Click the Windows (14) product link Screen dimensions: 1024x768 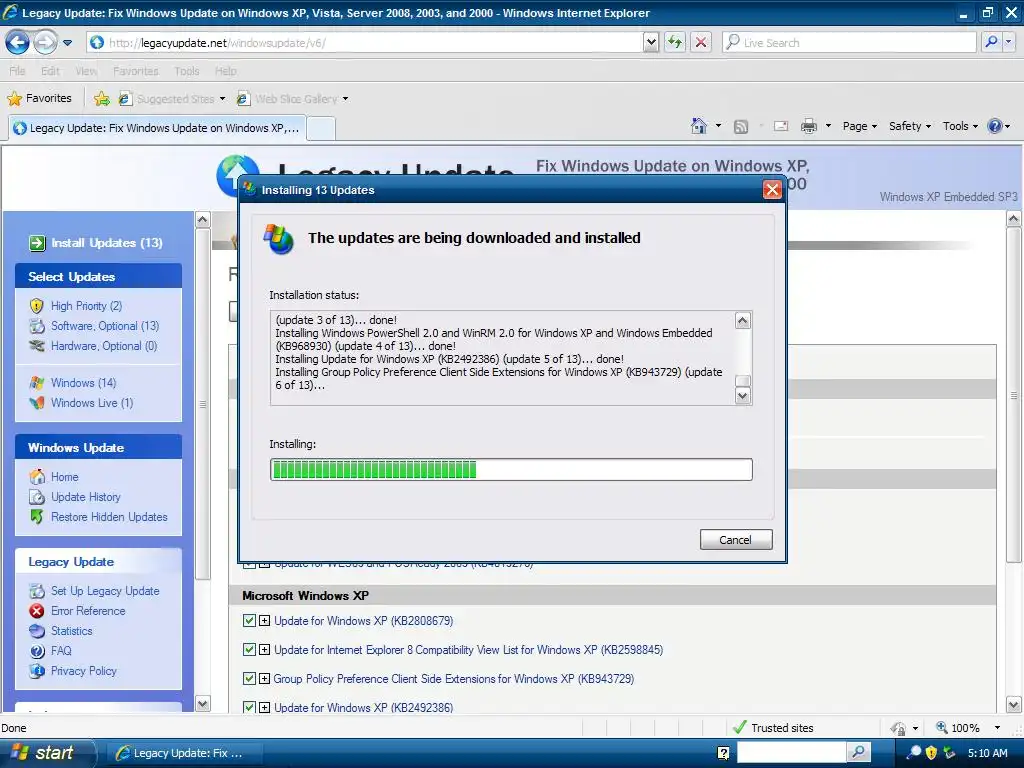[84, 383]
